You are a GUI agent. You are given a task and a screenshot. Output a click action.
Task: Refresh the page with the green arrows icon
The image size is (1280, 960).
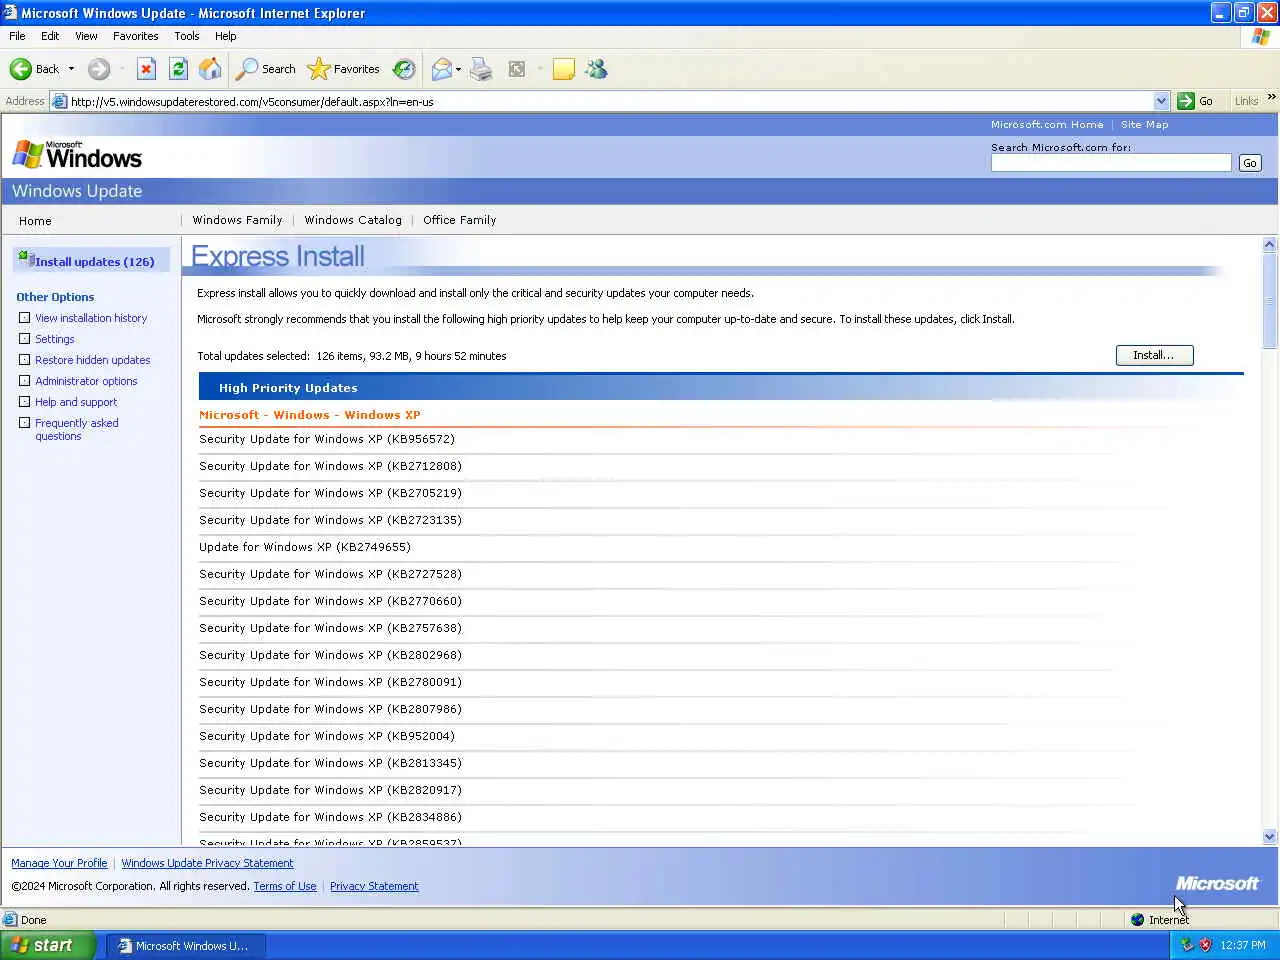tap(178, 69)
